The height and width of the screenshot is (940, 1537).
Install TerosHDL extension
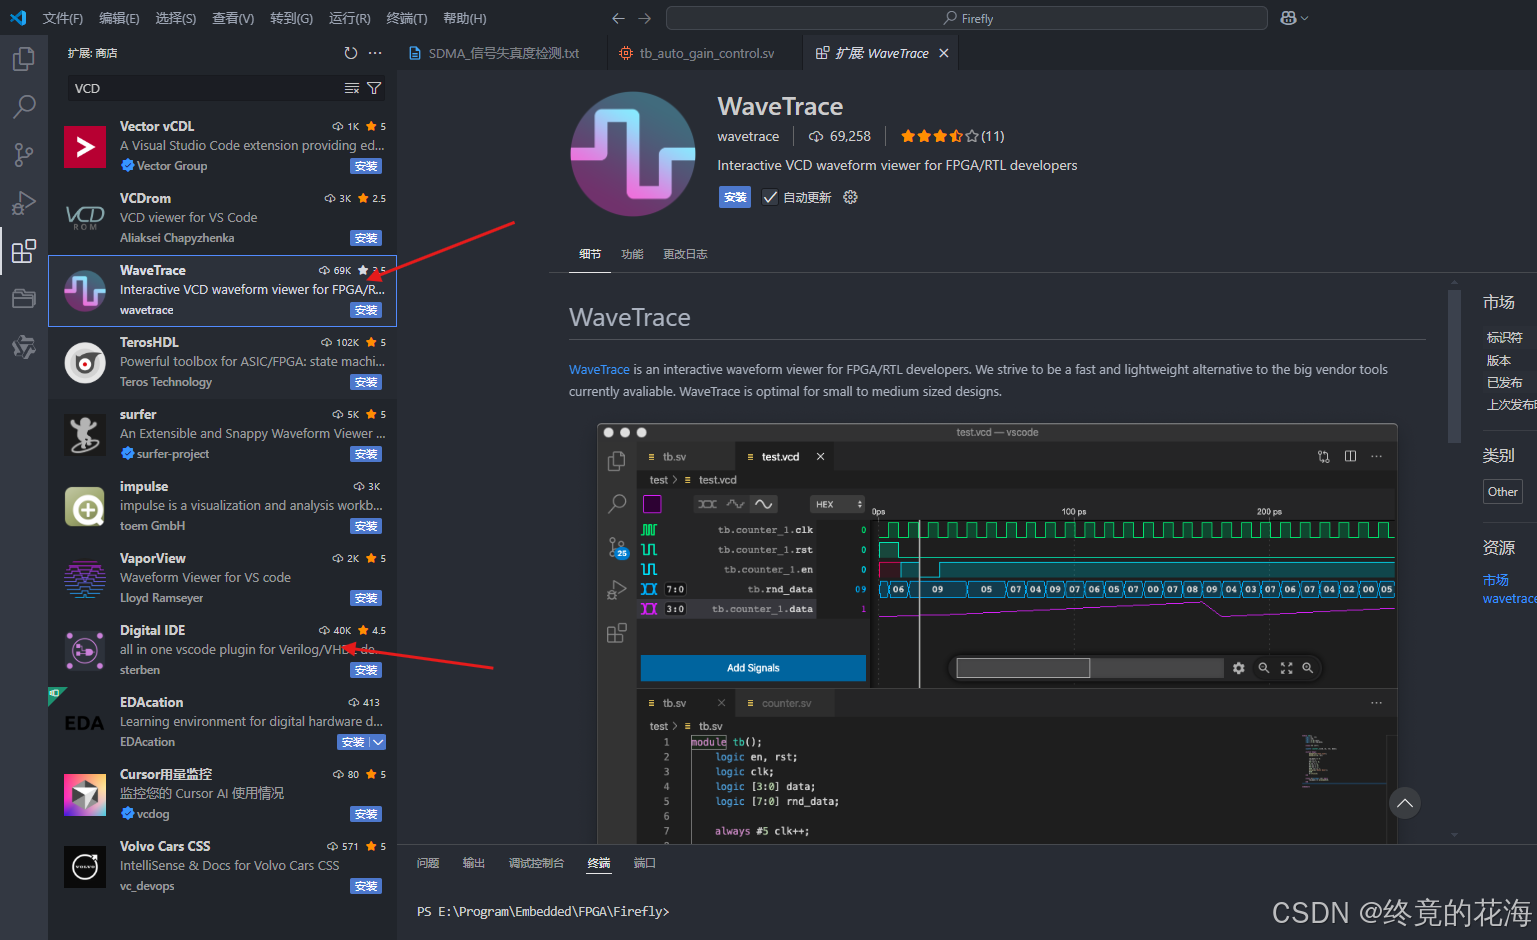(366, 383)
